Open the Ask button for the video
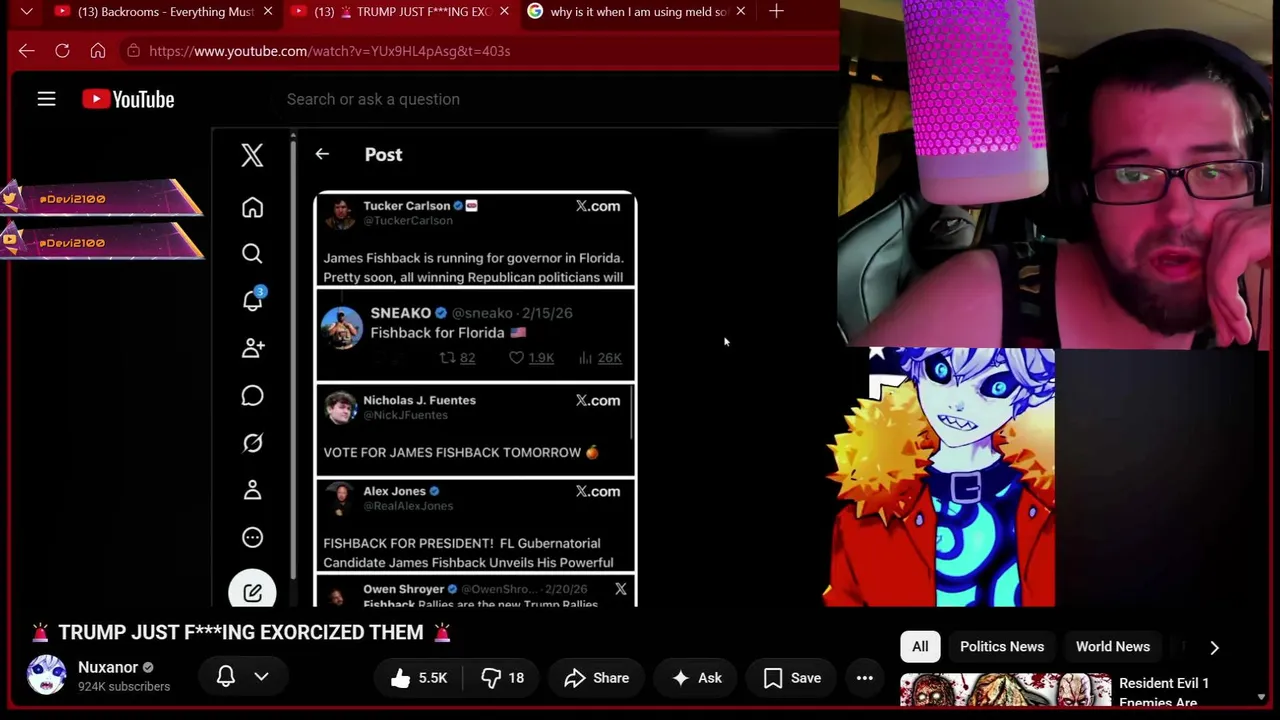Viewport: 1280px width, 720px height. (697, 678)
